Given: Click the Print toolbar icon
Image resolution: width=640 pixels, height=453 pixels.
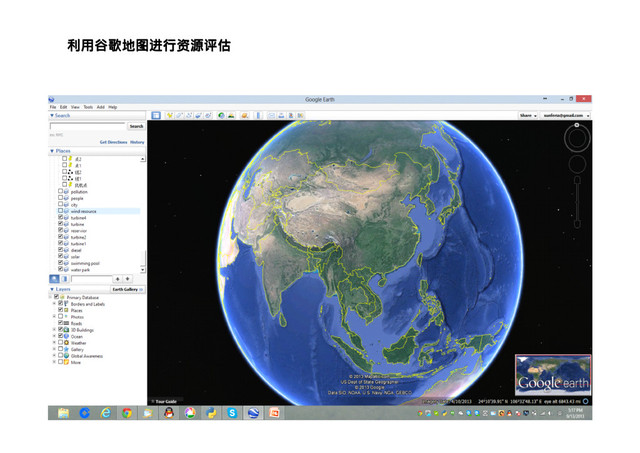Looking at the screenshot, I should point(281,115).
